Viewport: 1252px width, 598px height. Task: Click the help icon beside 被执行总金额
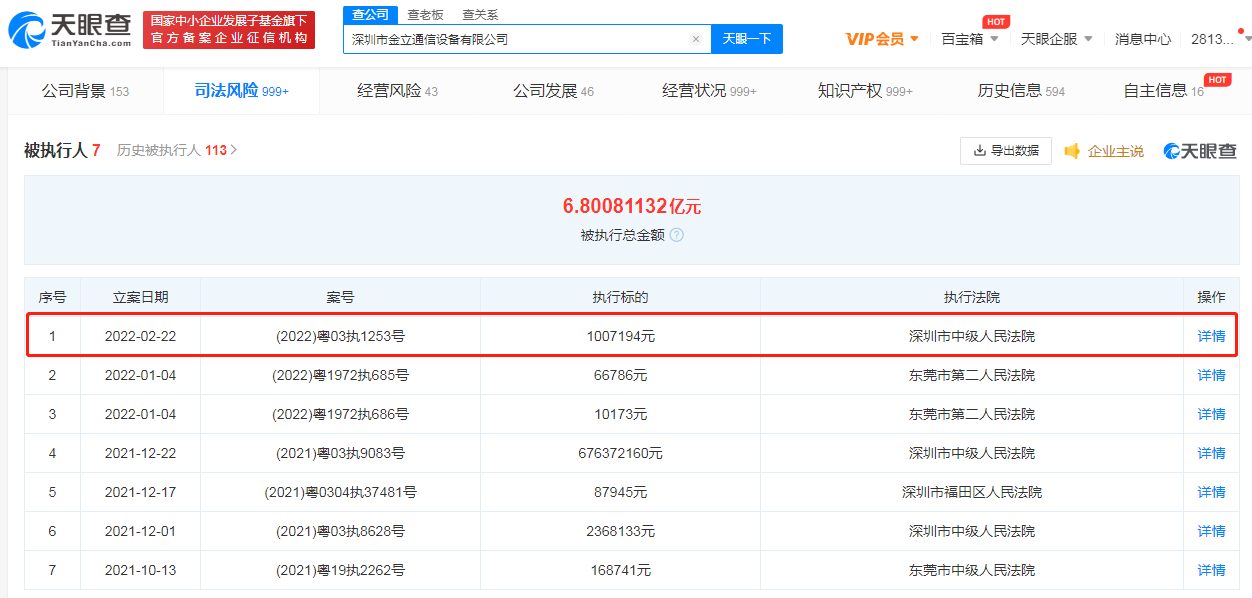pyautogui.click(x=676, y=235)
